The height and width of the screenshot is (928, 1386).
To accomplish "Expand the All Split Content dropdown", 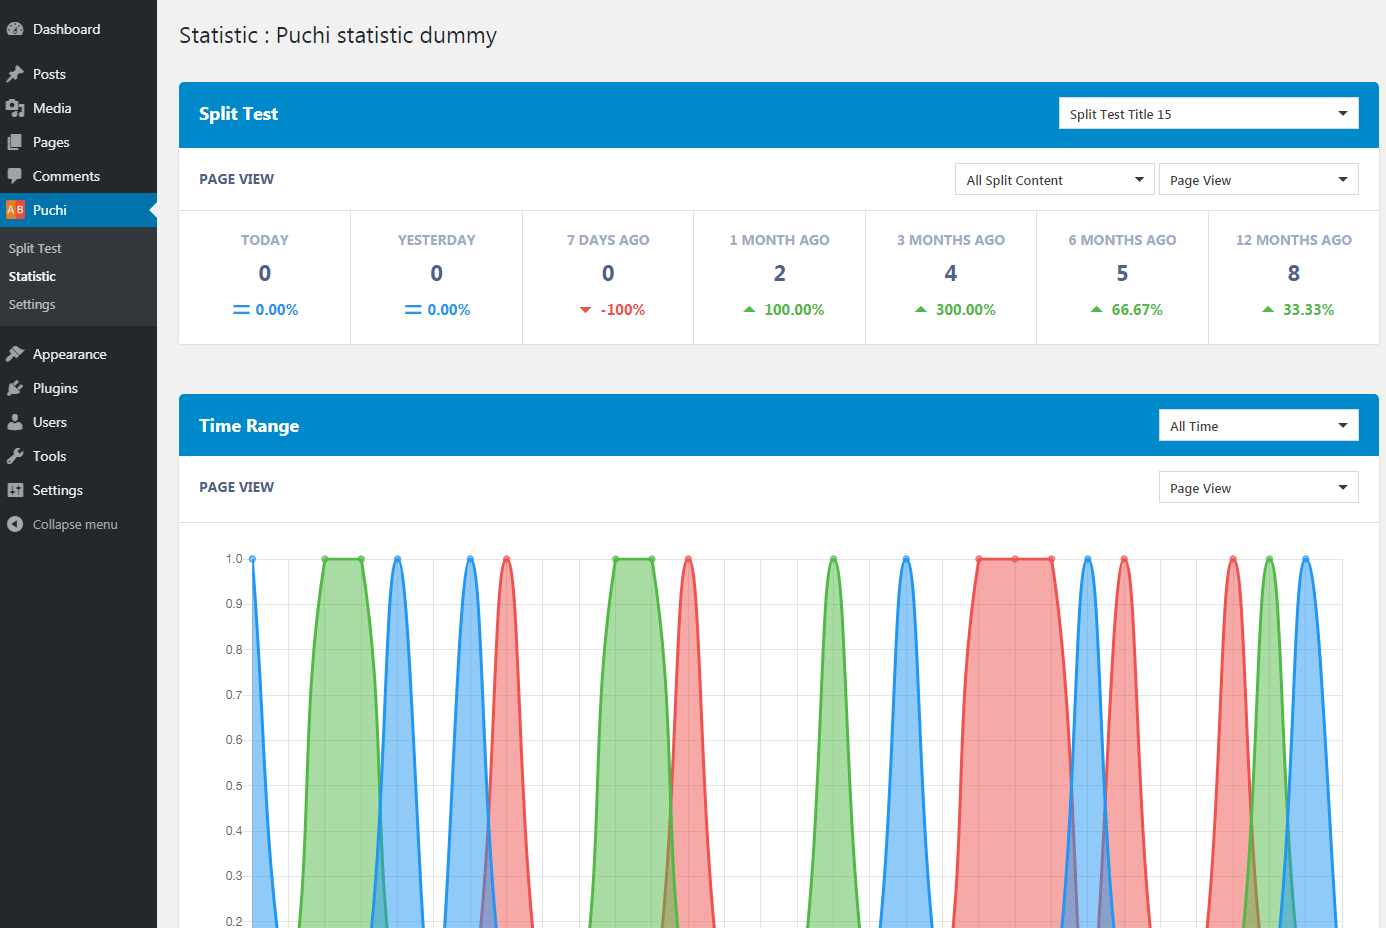I will pos(1054,180).
